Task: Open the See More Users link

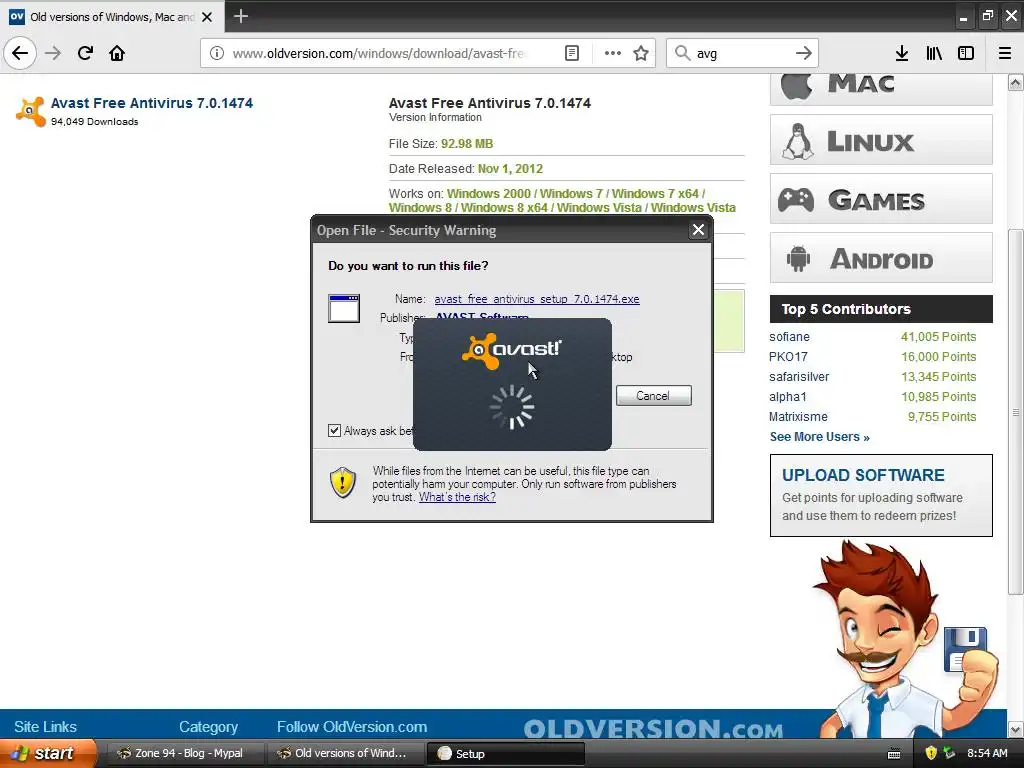Action: [x=820, y=437]
